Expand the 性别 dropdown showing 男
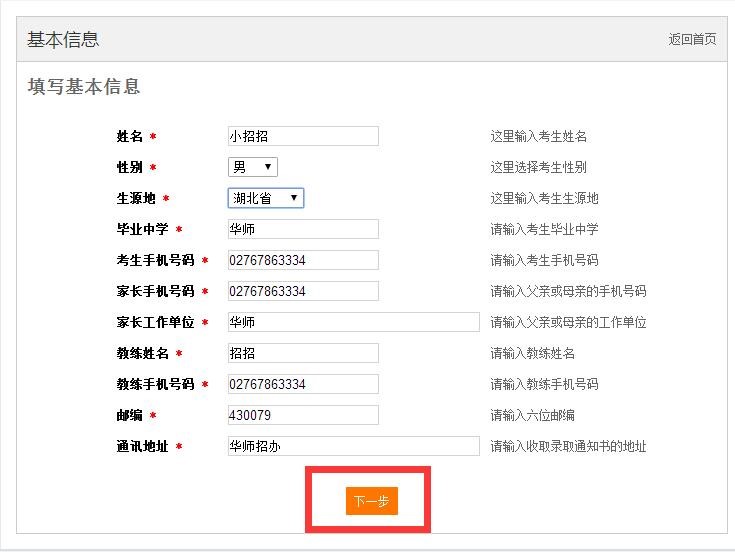This screenshot has width=735, height=552. (x=253, y=167)
